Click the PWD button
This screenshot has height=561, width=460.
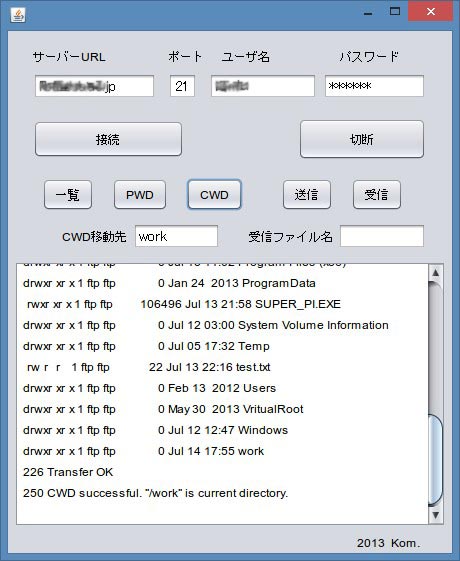(x=140, y=195)
